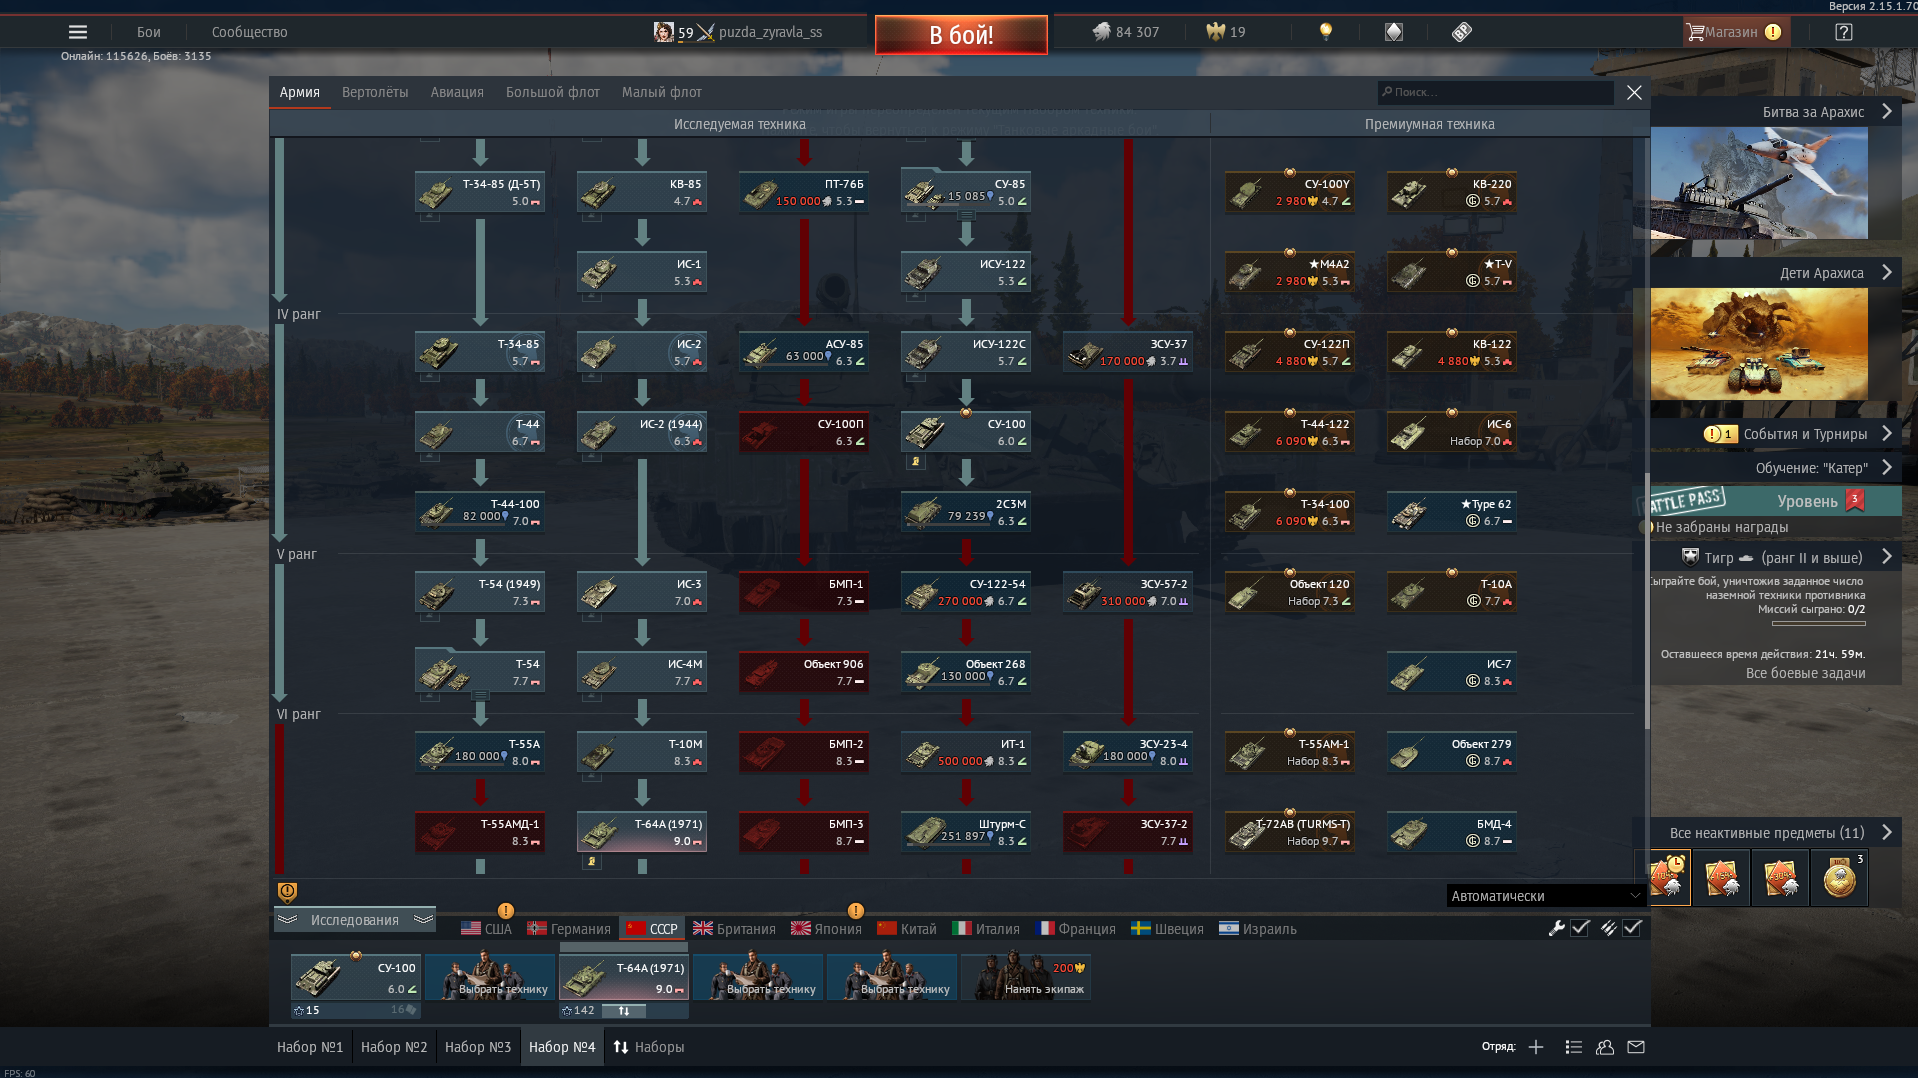The width and height of the screenshot is (1918, 1078).
Task: Expand Битва за Арахис arrow
Action: pos(1887,111)
